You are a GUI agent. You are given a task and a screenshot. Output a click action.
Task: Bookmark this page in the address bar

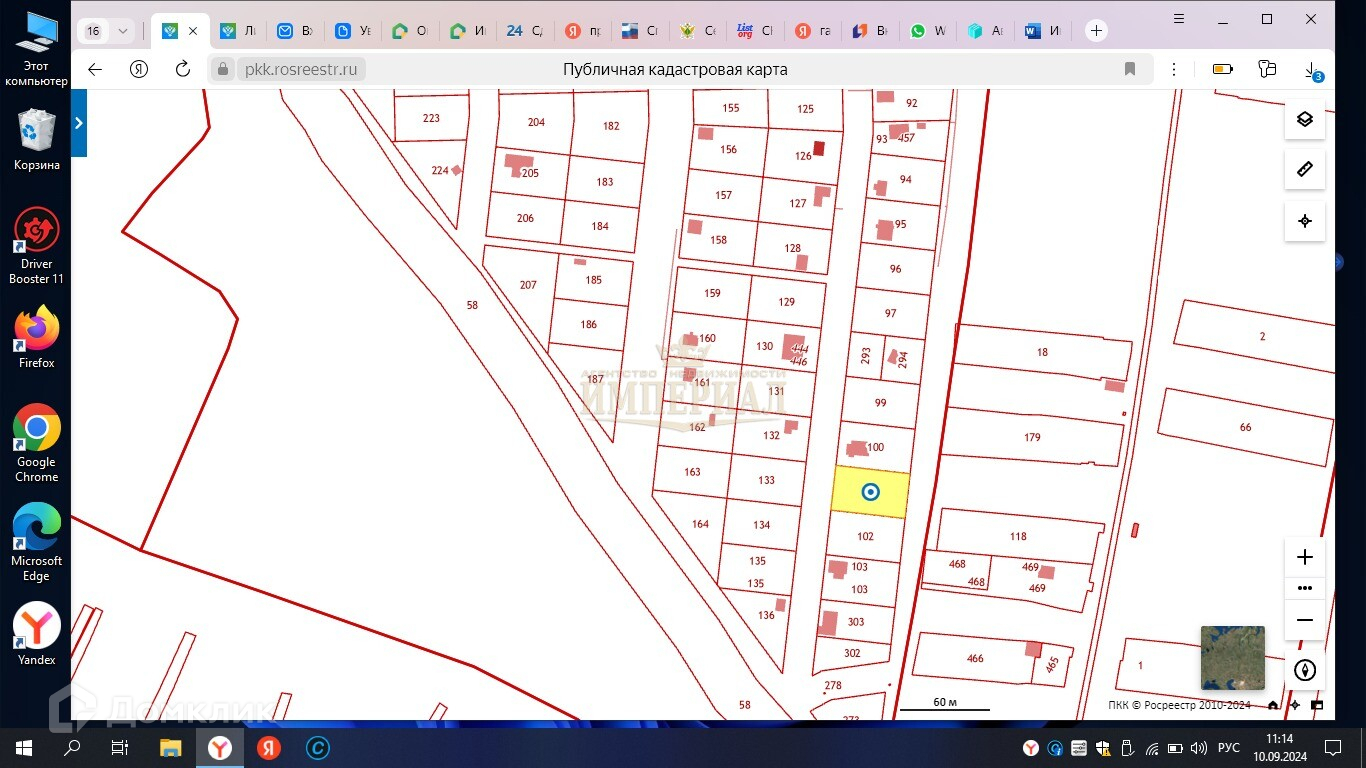pos(1130,69)
